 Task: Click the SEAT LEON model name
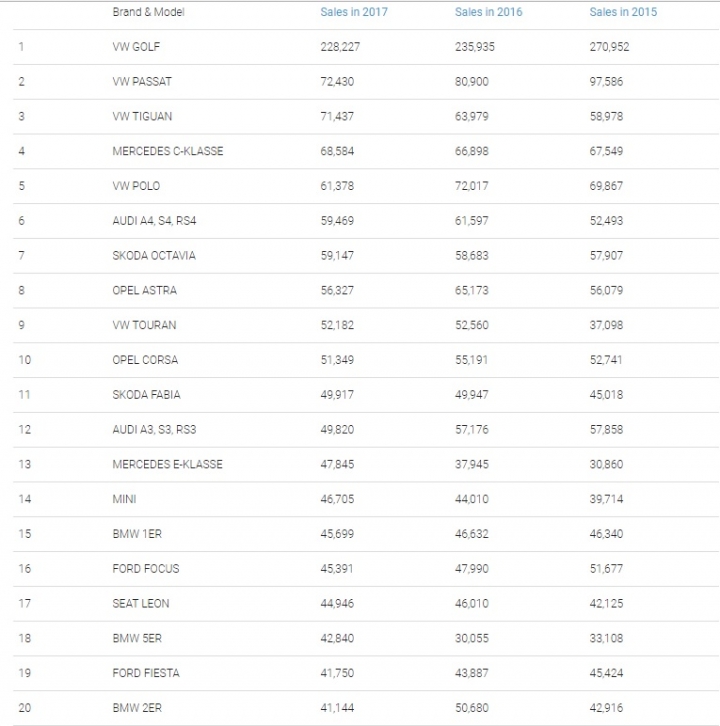pos(141,603)
